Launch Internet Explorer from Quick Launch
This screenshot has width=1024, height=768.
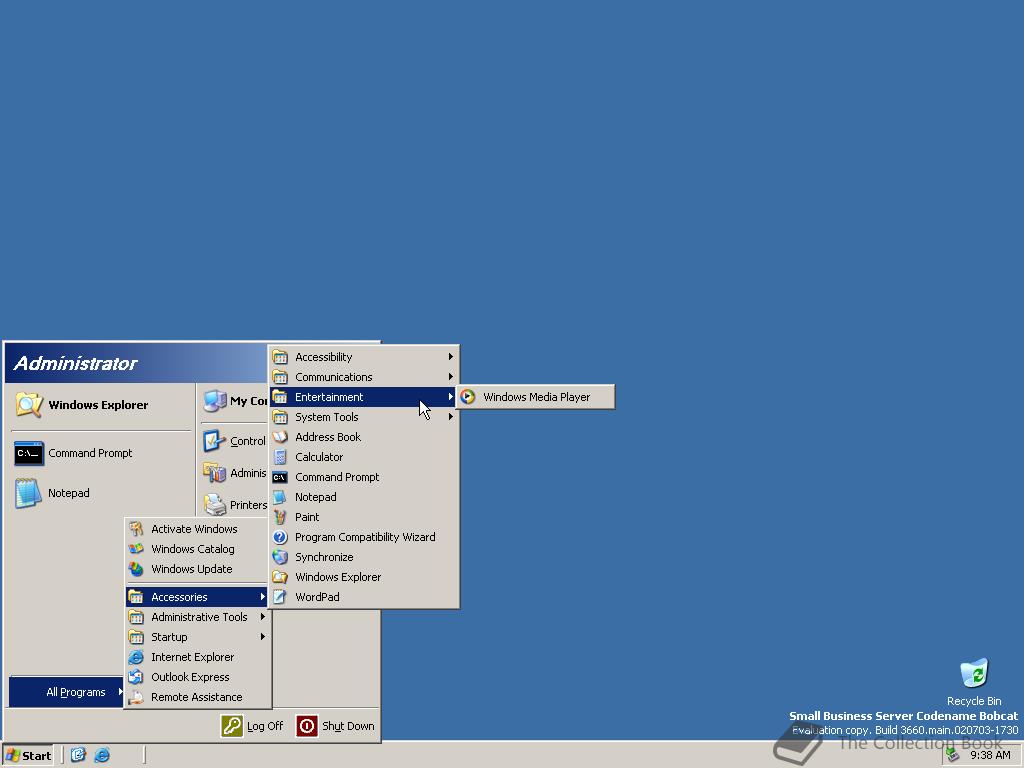tap(103, 755)
